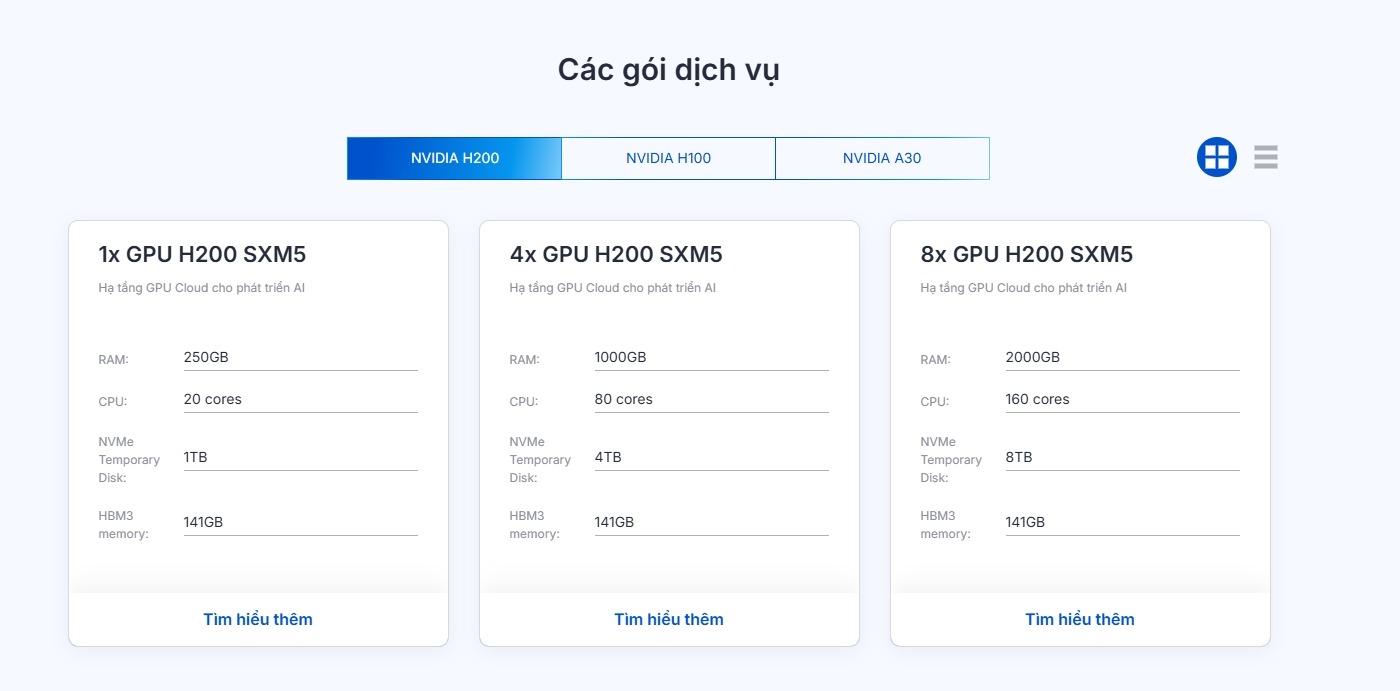
Task: Select the 4x GPU H200 SXM5 title
Action: click(x=616, y=254)
